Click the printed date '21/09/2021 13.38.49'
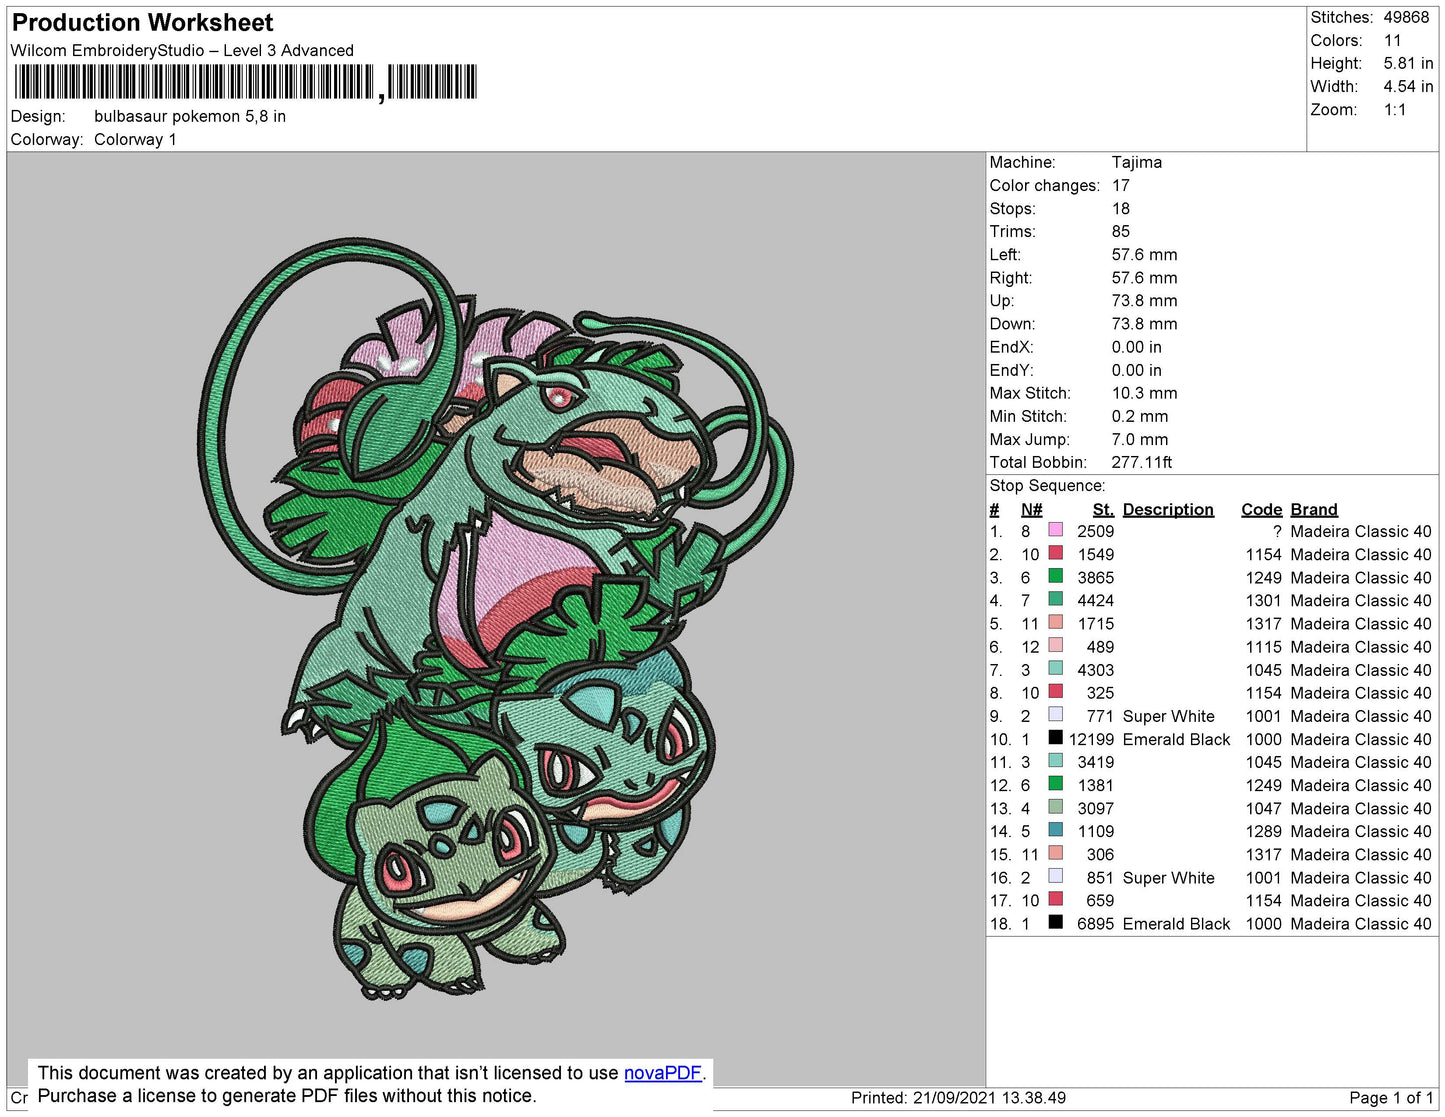This screenshot has height=1117, width=1445. point(989,1098)
